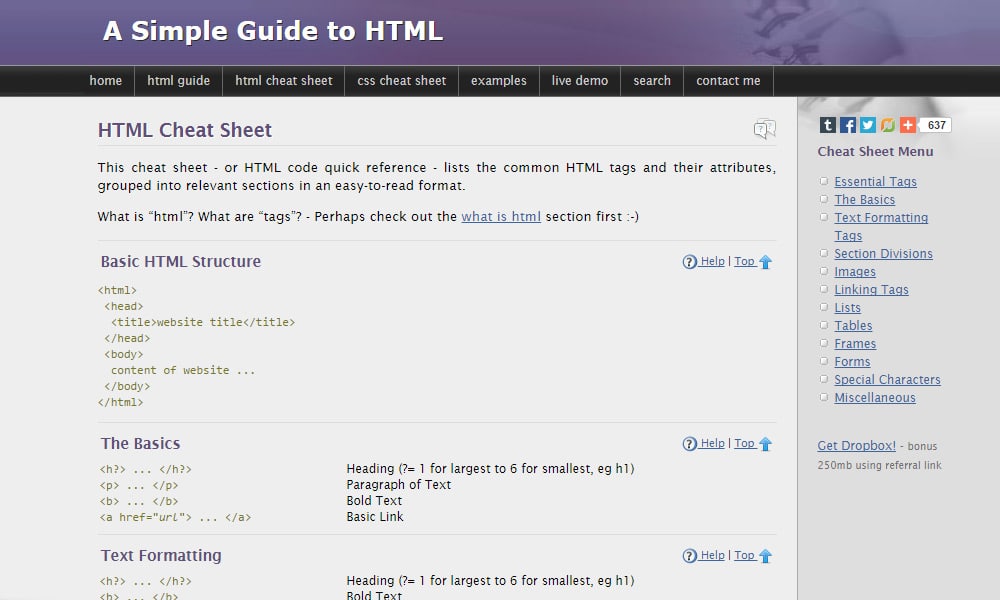The width and height of the screenshot is (1000, 600).
Task: Go to Linking Tags in sidebar menu
Action: pyautogui.click(x=871, y=289)
